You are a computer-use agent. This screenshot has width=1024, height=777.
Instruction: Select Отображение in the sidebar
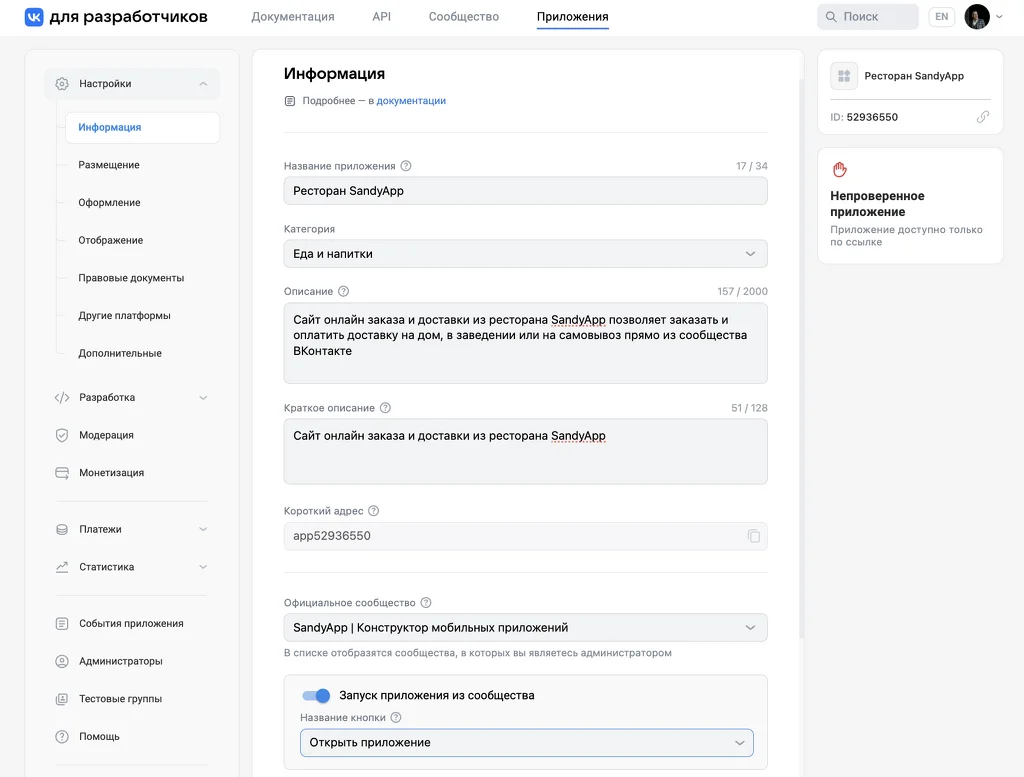(x=110, y=240)
